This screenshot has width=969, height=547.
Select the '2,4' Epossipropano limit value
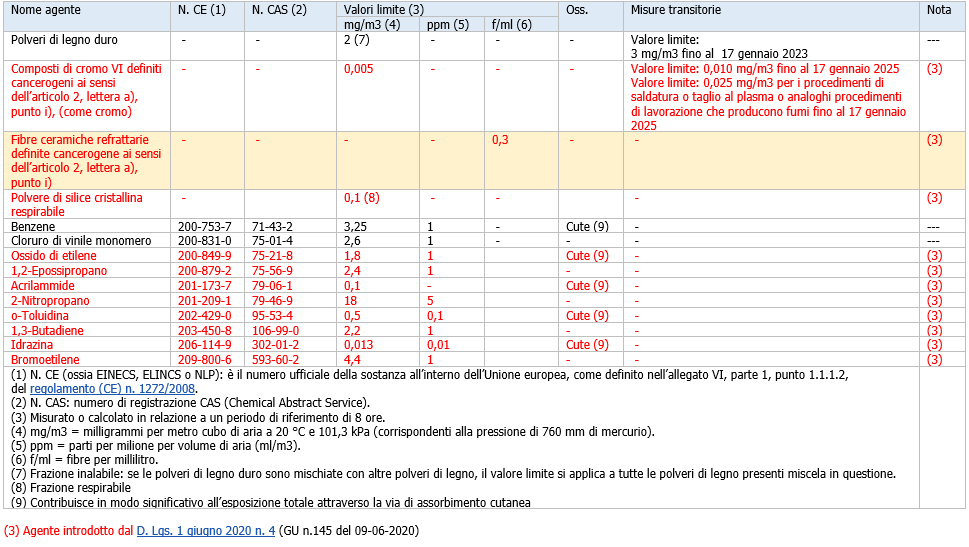click(352, 271)
